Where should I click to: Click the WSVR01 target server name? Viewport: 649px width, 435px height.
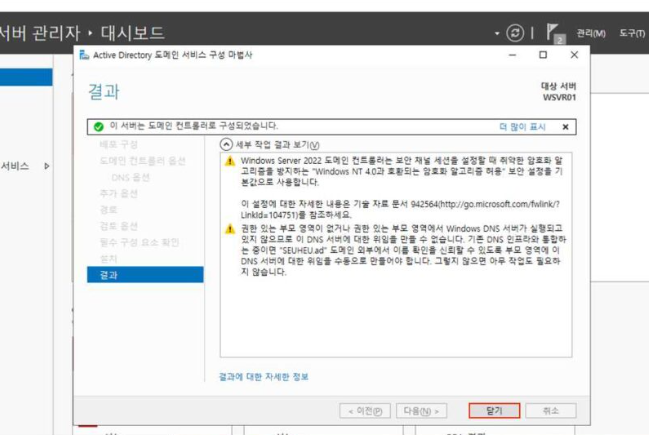click(x=559, y=97)
